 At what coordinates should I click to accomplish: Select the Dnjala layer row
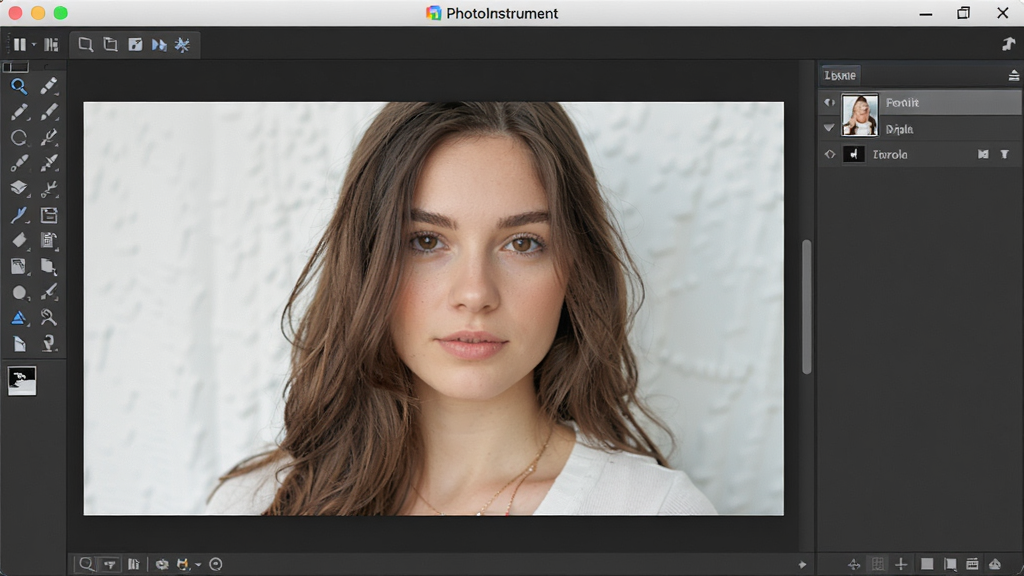point(920,129)
